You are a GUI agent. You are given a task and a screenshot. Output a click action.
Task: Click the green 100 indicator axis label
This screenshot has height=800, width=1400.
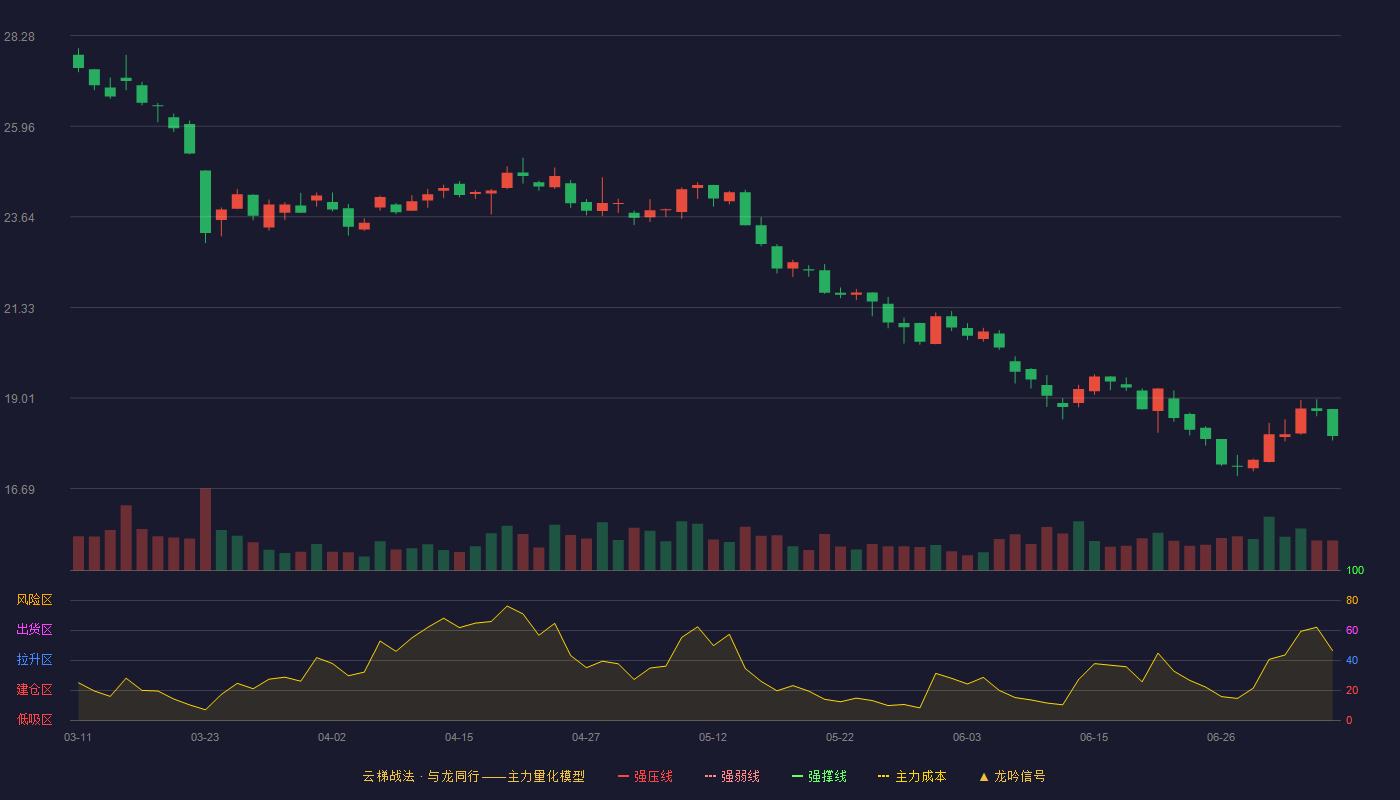click(1355, 570)
